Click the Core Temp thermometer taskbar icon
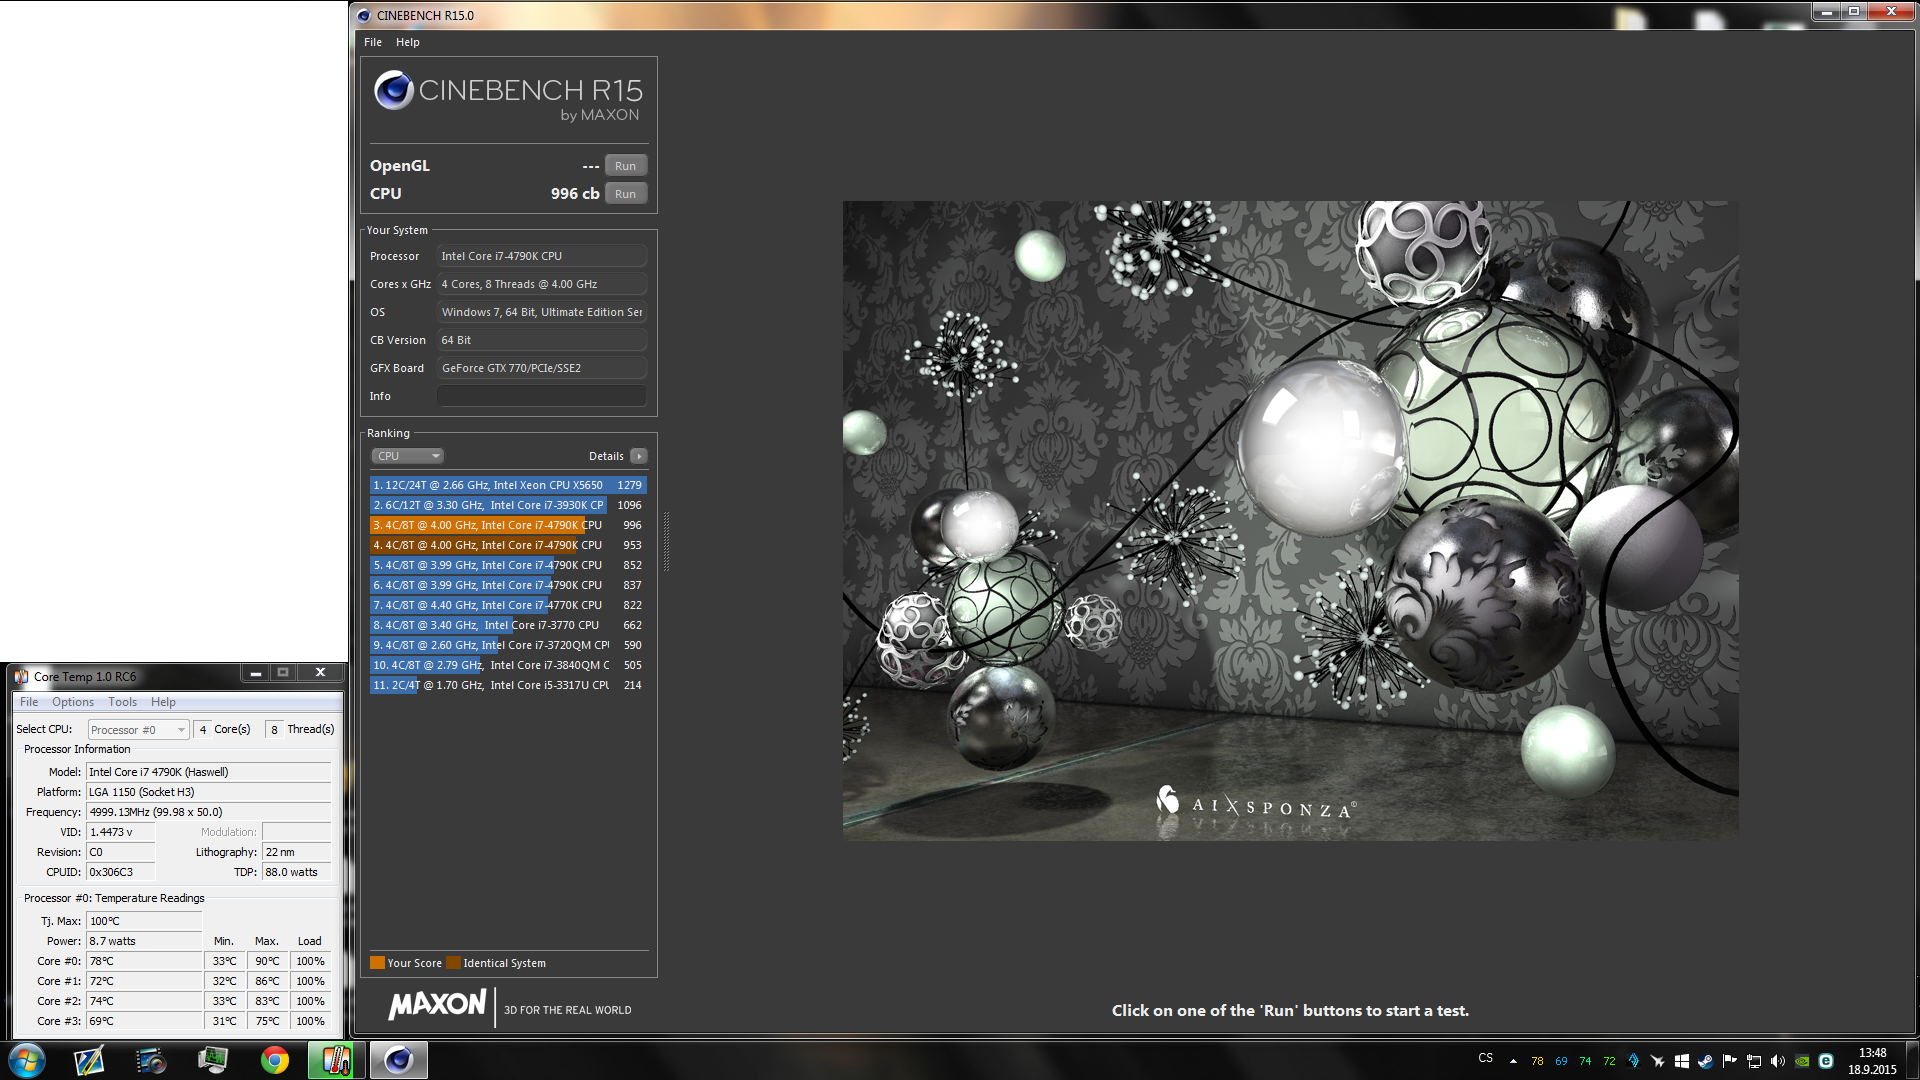Image resolution: width=1920 pixels, height=1080 pixels. (335, 1060)
